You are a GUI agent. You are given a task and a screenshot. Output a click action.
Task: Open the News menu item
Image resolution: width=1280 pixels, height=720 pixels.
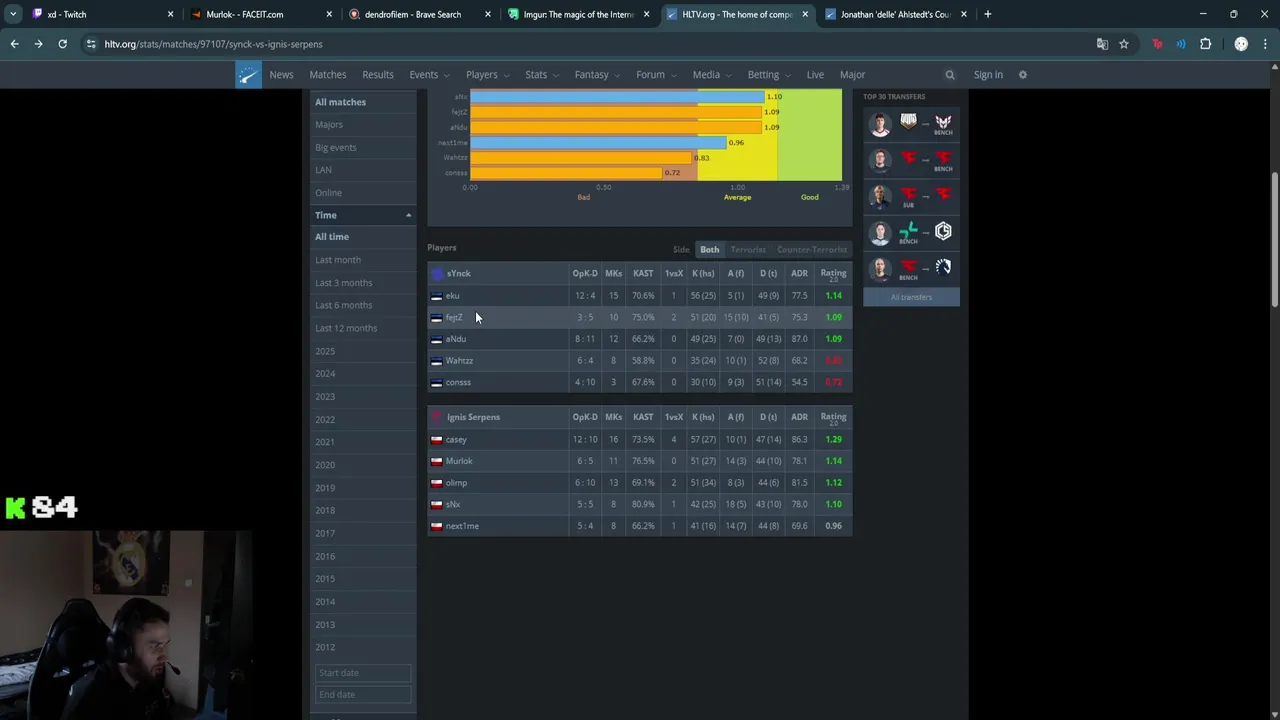(x=281, y=75)
